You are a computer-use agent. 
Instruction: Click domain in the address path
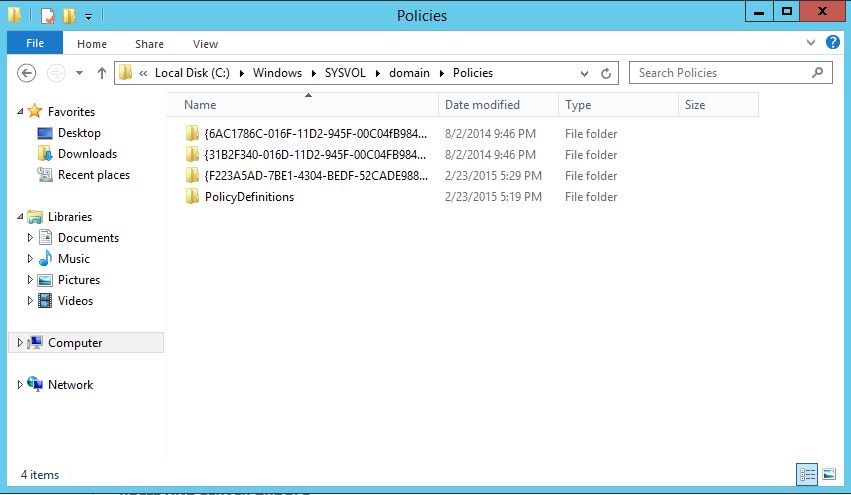(x=409, y=73)
